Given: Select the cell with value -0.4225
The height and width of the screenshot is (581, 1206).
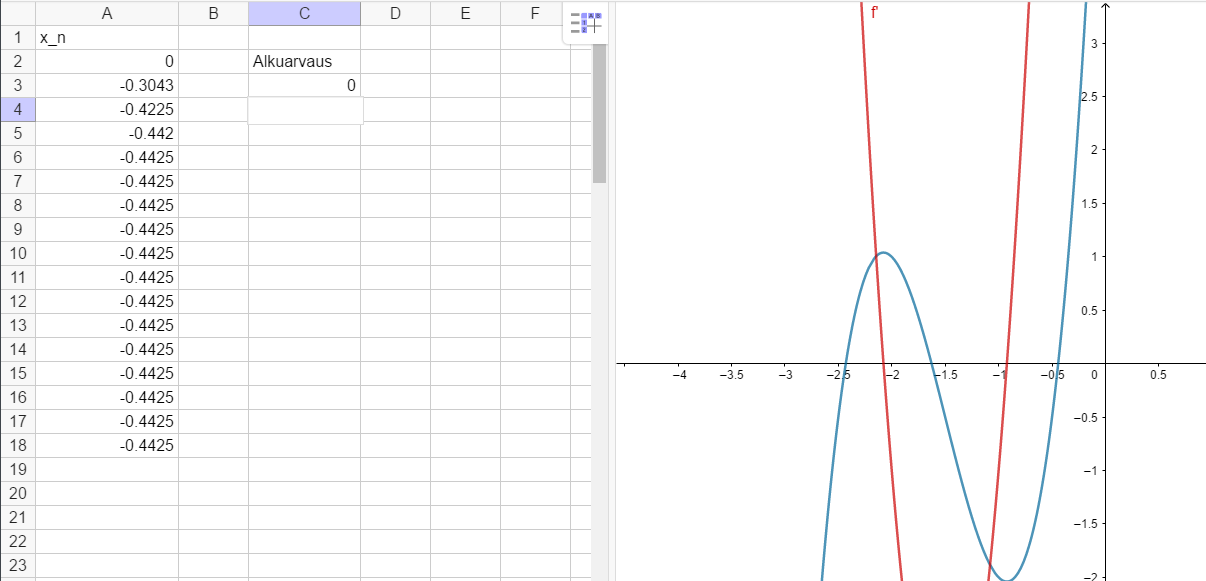Looking at the screenshot, I should point(106,110).
